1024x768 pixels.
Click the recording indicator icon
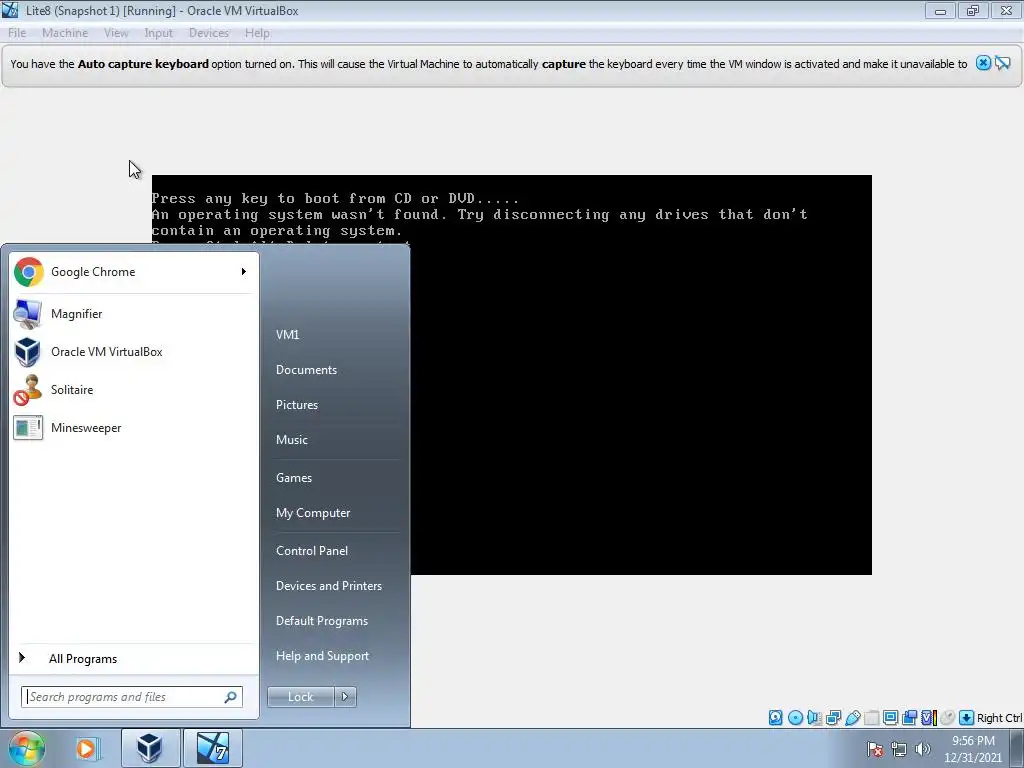point(909,718)
